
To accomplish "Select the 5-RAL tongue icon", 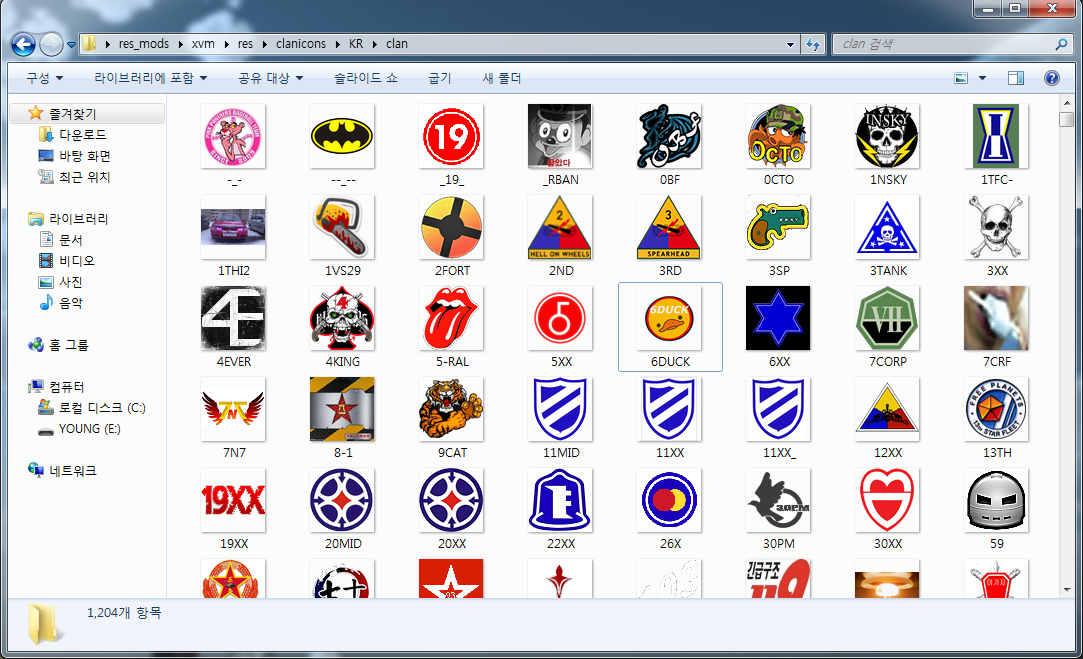I will tap(451, 318).
